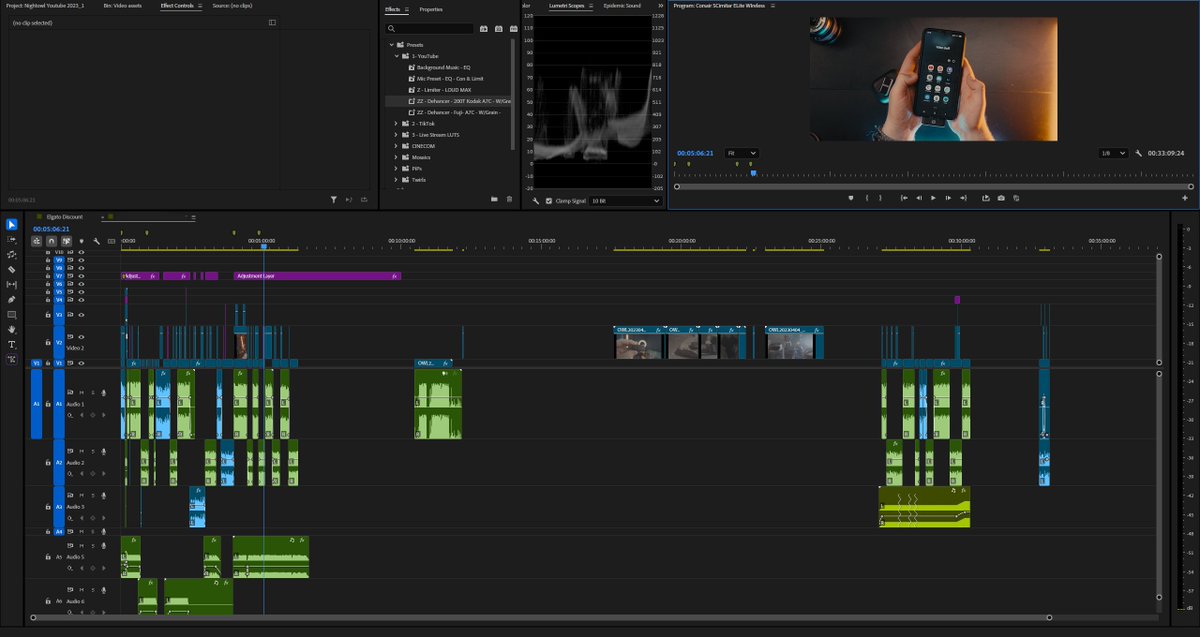
Task: Open the Properties tab
Action: point(431,9)
